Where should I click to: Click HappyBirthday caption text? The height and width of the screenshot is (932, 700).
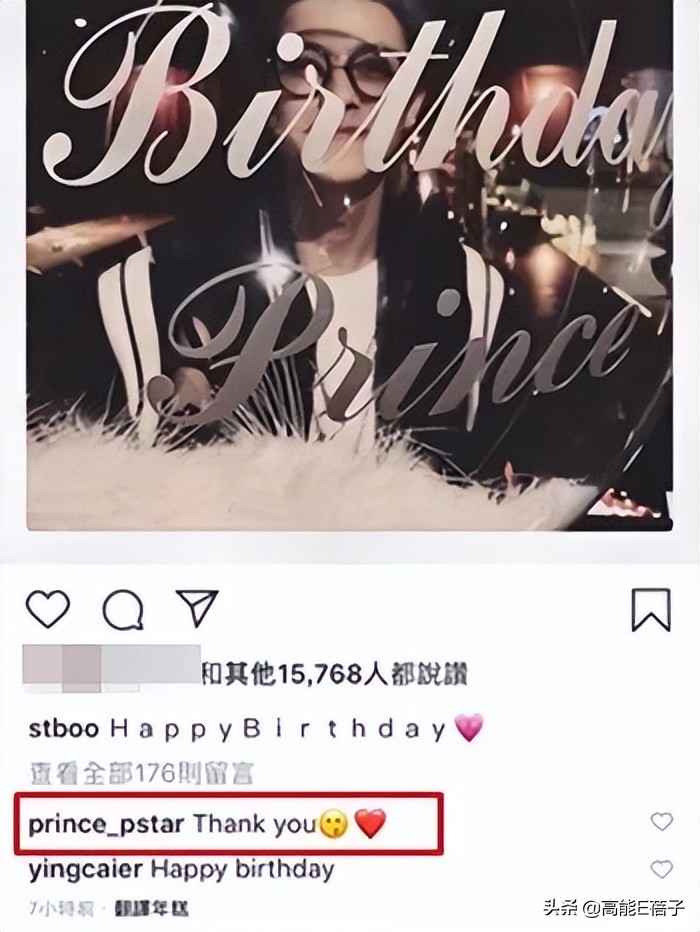278,730
